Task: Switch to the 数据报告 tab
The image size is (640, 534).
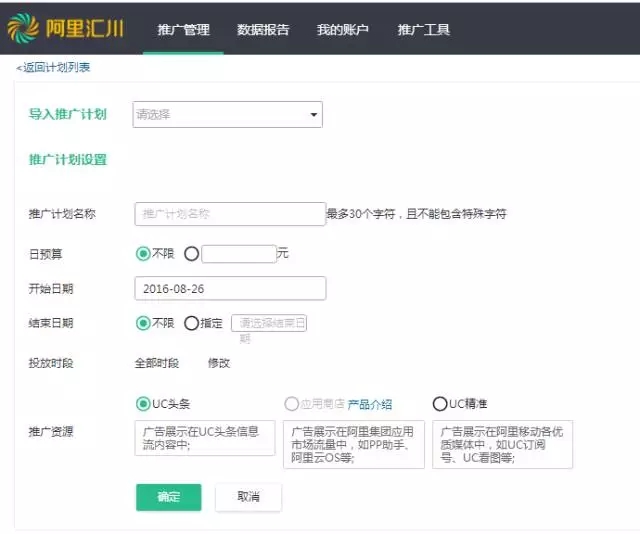Action: 263,30
